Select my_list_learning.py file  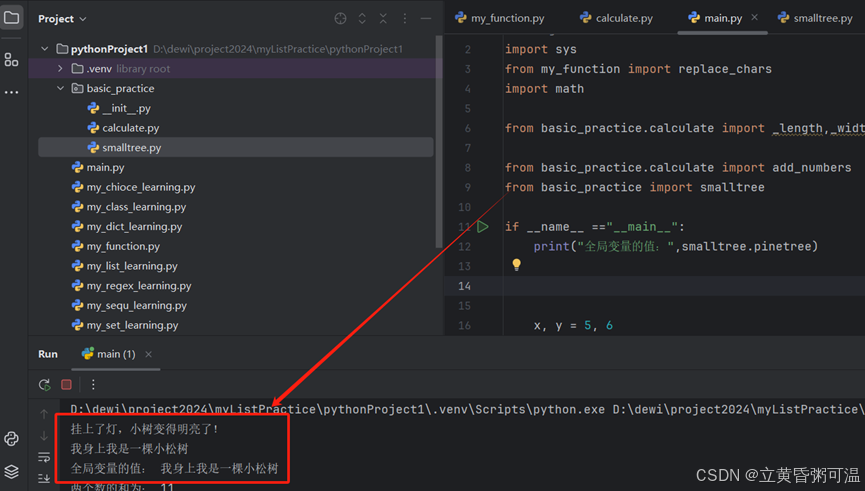(125, 266)
